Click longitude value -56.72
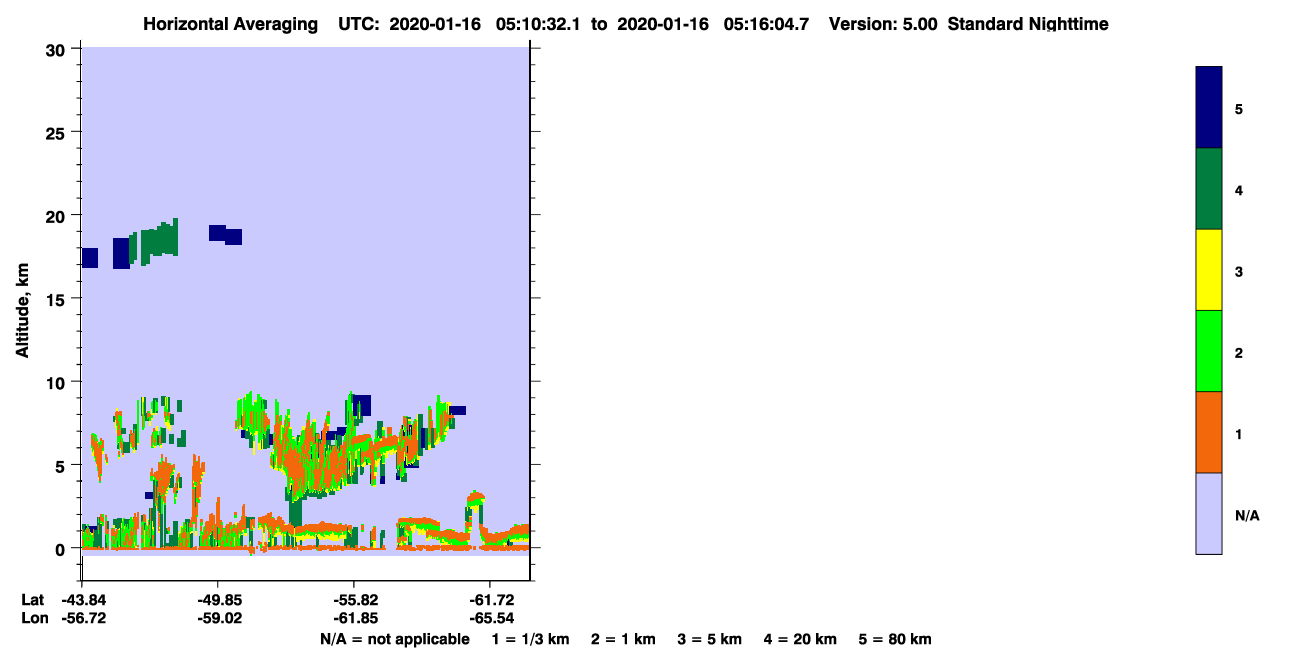This screenshot has width=1300, height=667. (x=82, y=619)
